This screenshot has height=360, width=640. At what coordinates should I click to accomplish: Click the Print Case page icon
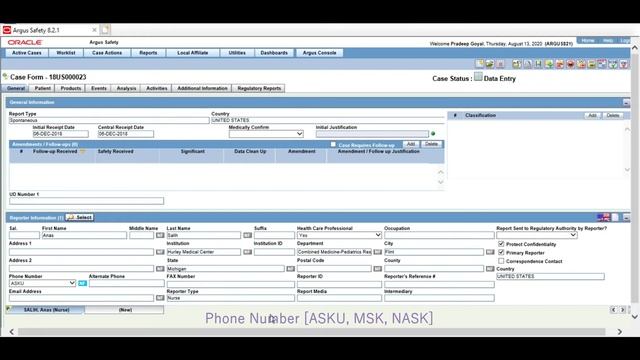(x=528, y=64)
